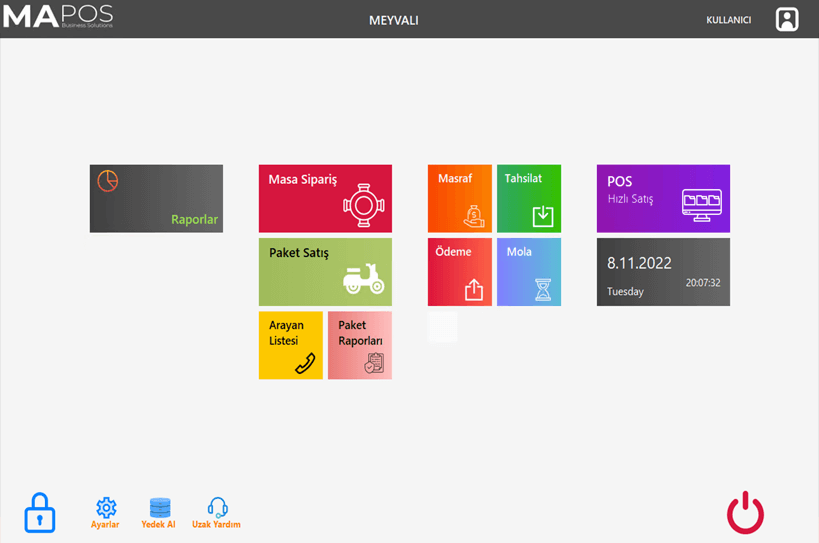Open the Tahsilat collection tile
819x543 pixels.
click(x=528, y=198)
